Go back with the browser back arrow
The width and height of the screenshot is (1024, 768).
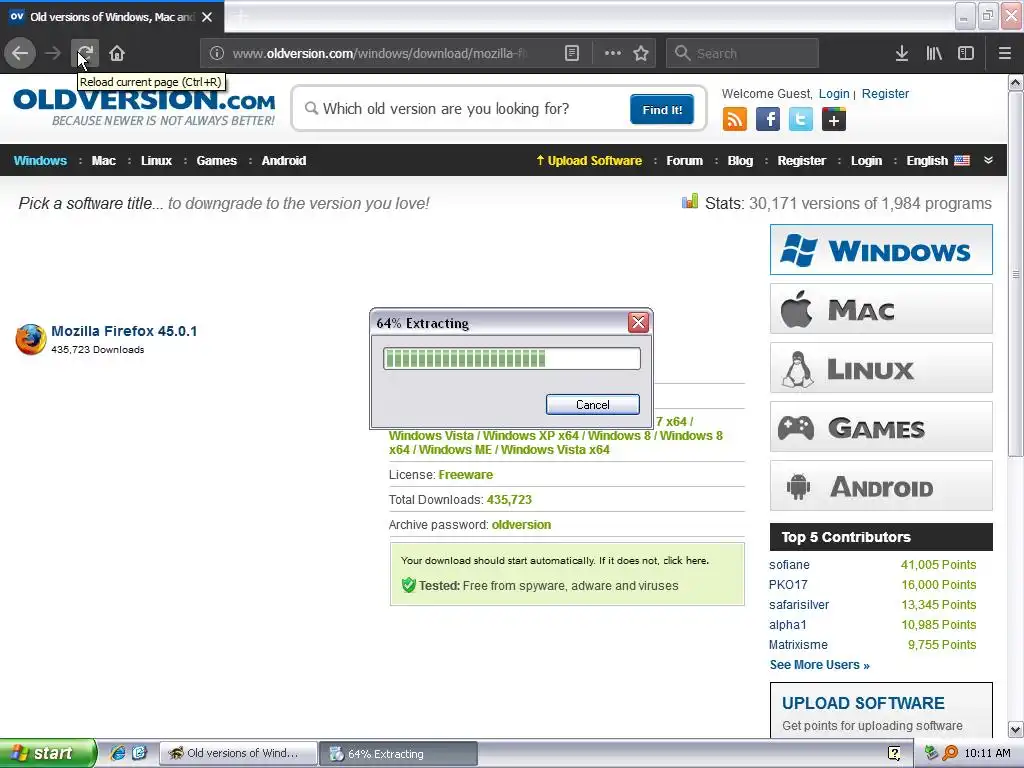20,53
